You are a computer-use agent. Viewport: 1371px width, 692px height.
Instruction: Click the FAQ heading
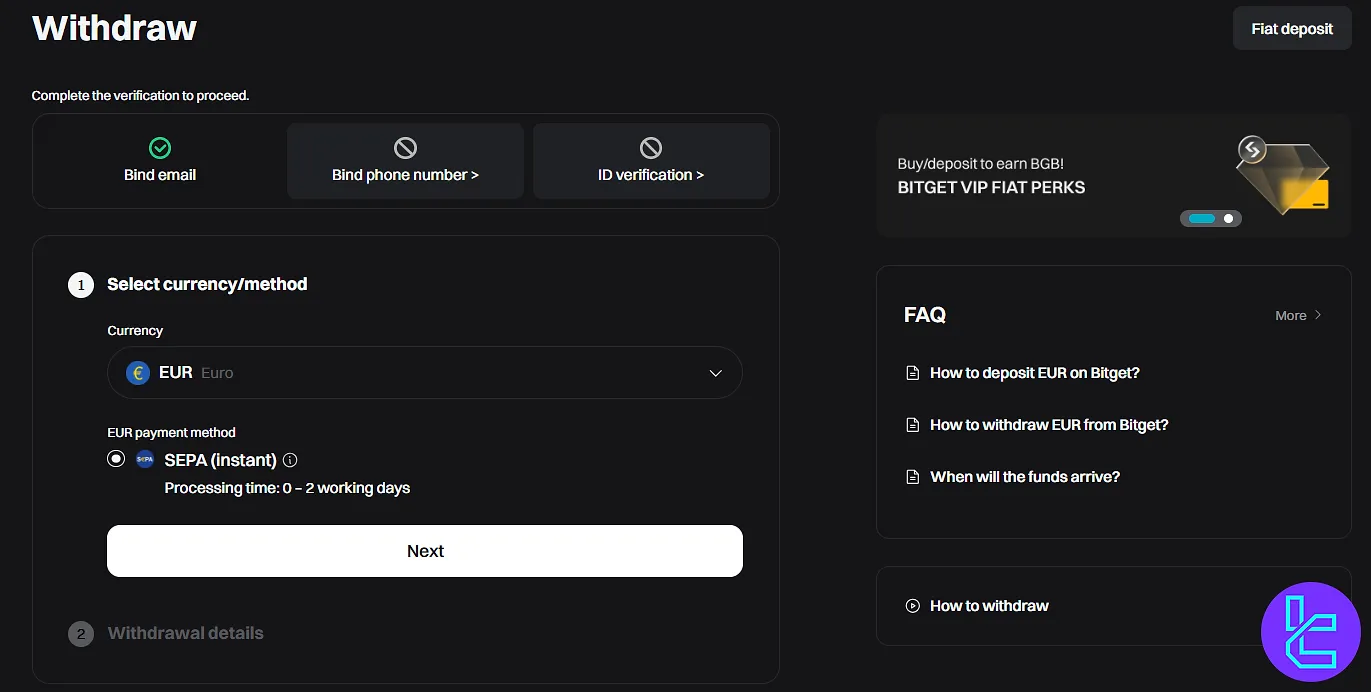925,315
